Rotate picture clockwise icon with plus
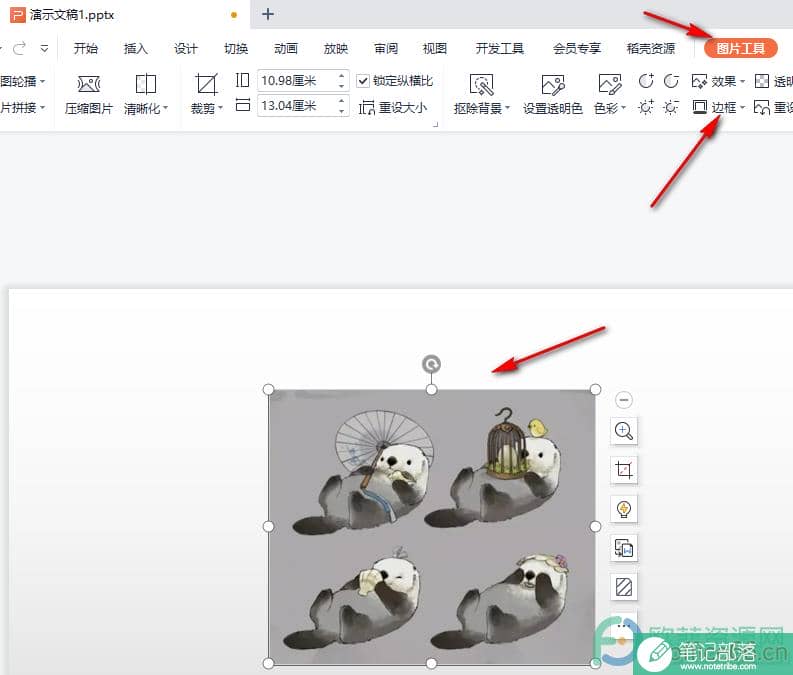The height and width of the screenshot is (675, 793). (646, 81)
